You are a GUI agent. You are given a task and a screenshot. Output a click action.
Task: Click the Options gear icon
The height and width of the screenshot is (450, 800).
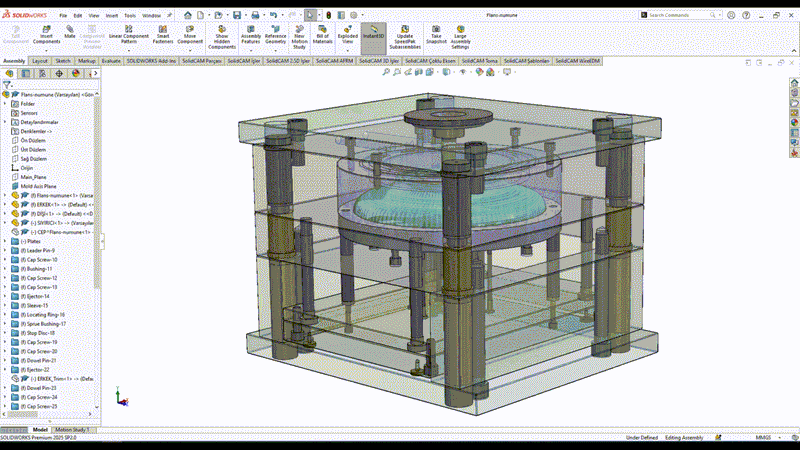[354, 15]
